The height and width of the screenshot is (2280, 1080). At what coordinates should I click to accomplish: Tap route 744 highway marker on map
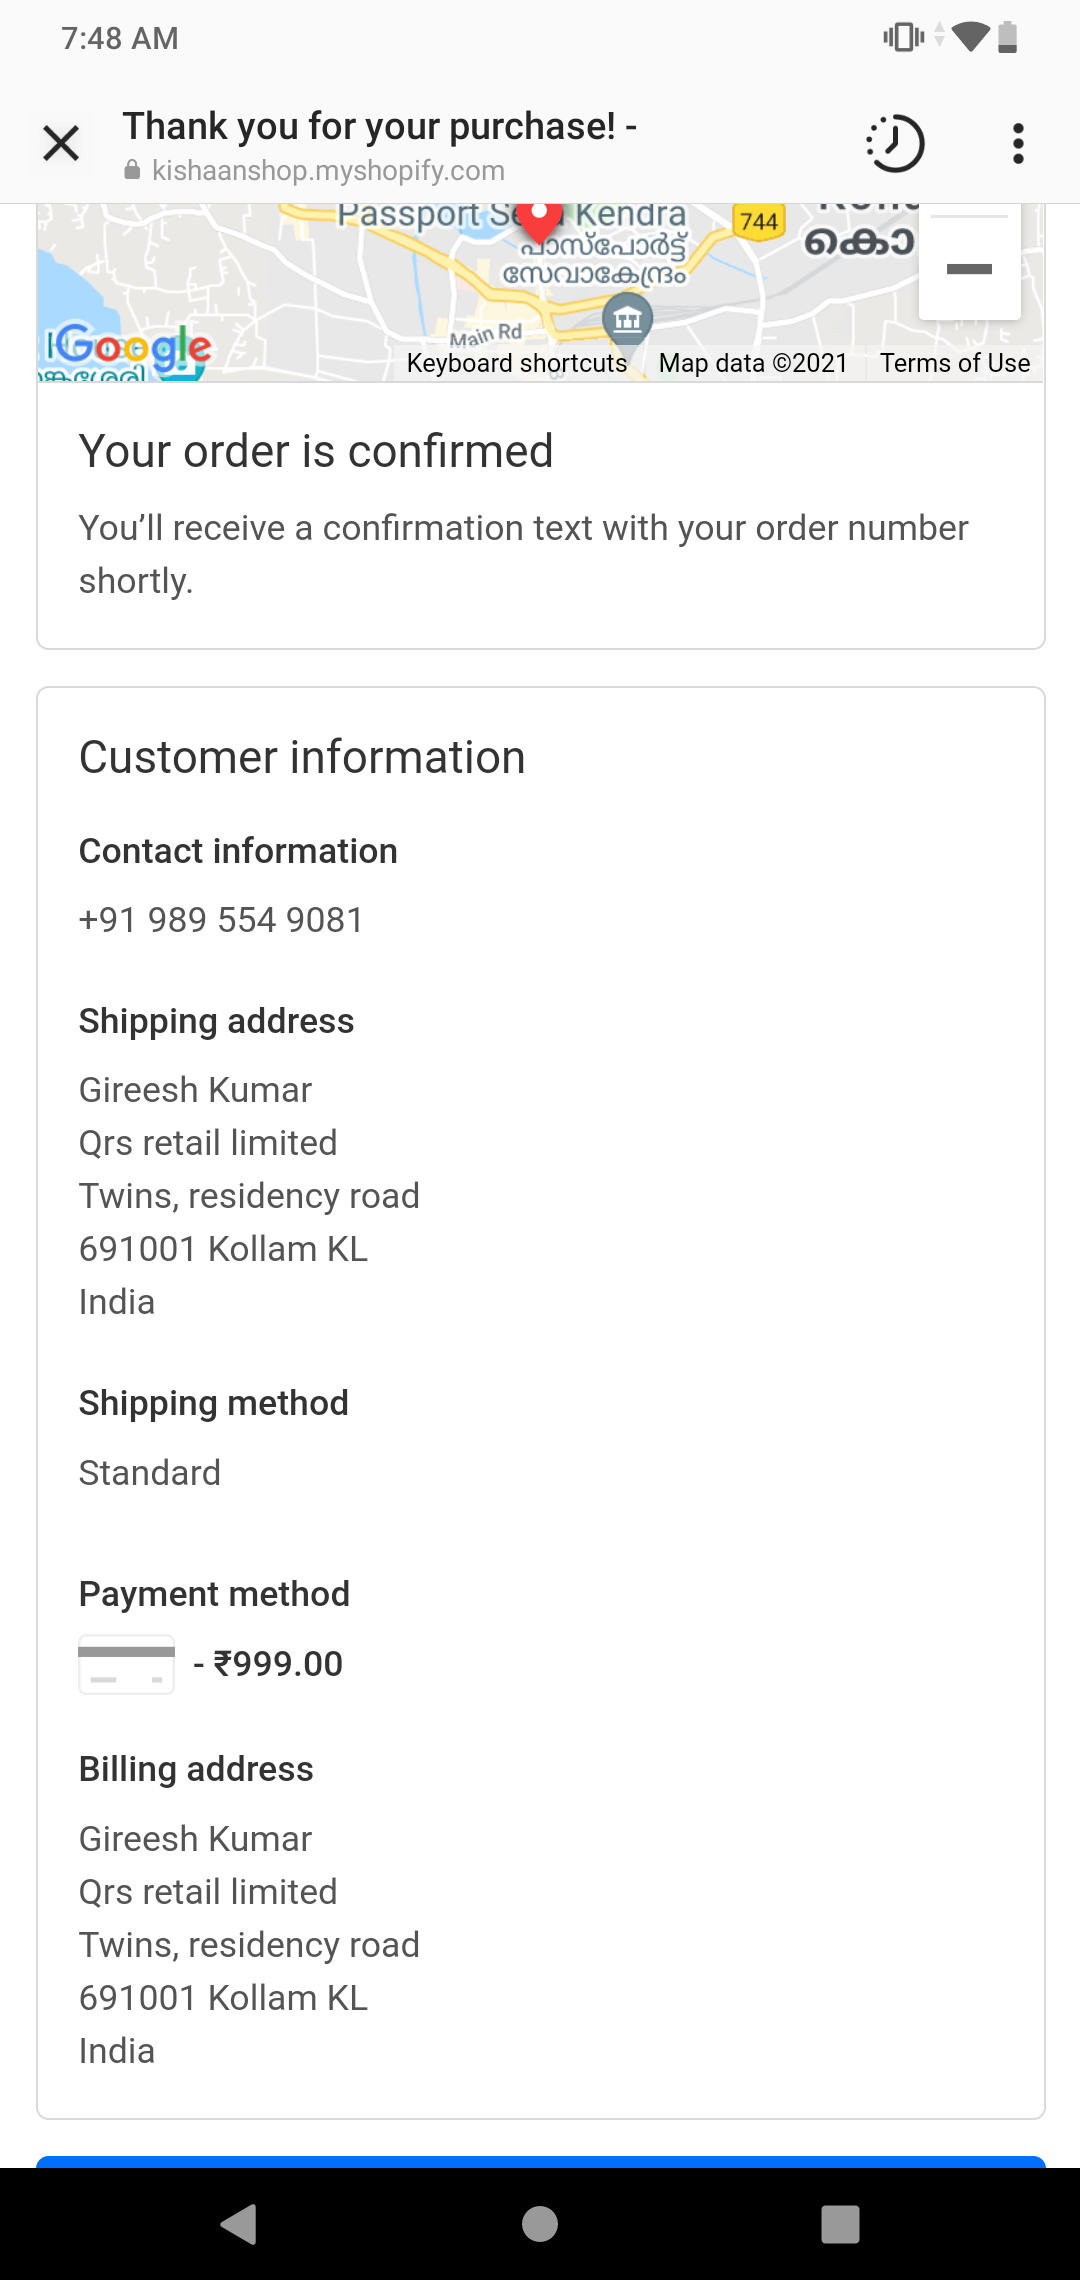pos(759,221)
